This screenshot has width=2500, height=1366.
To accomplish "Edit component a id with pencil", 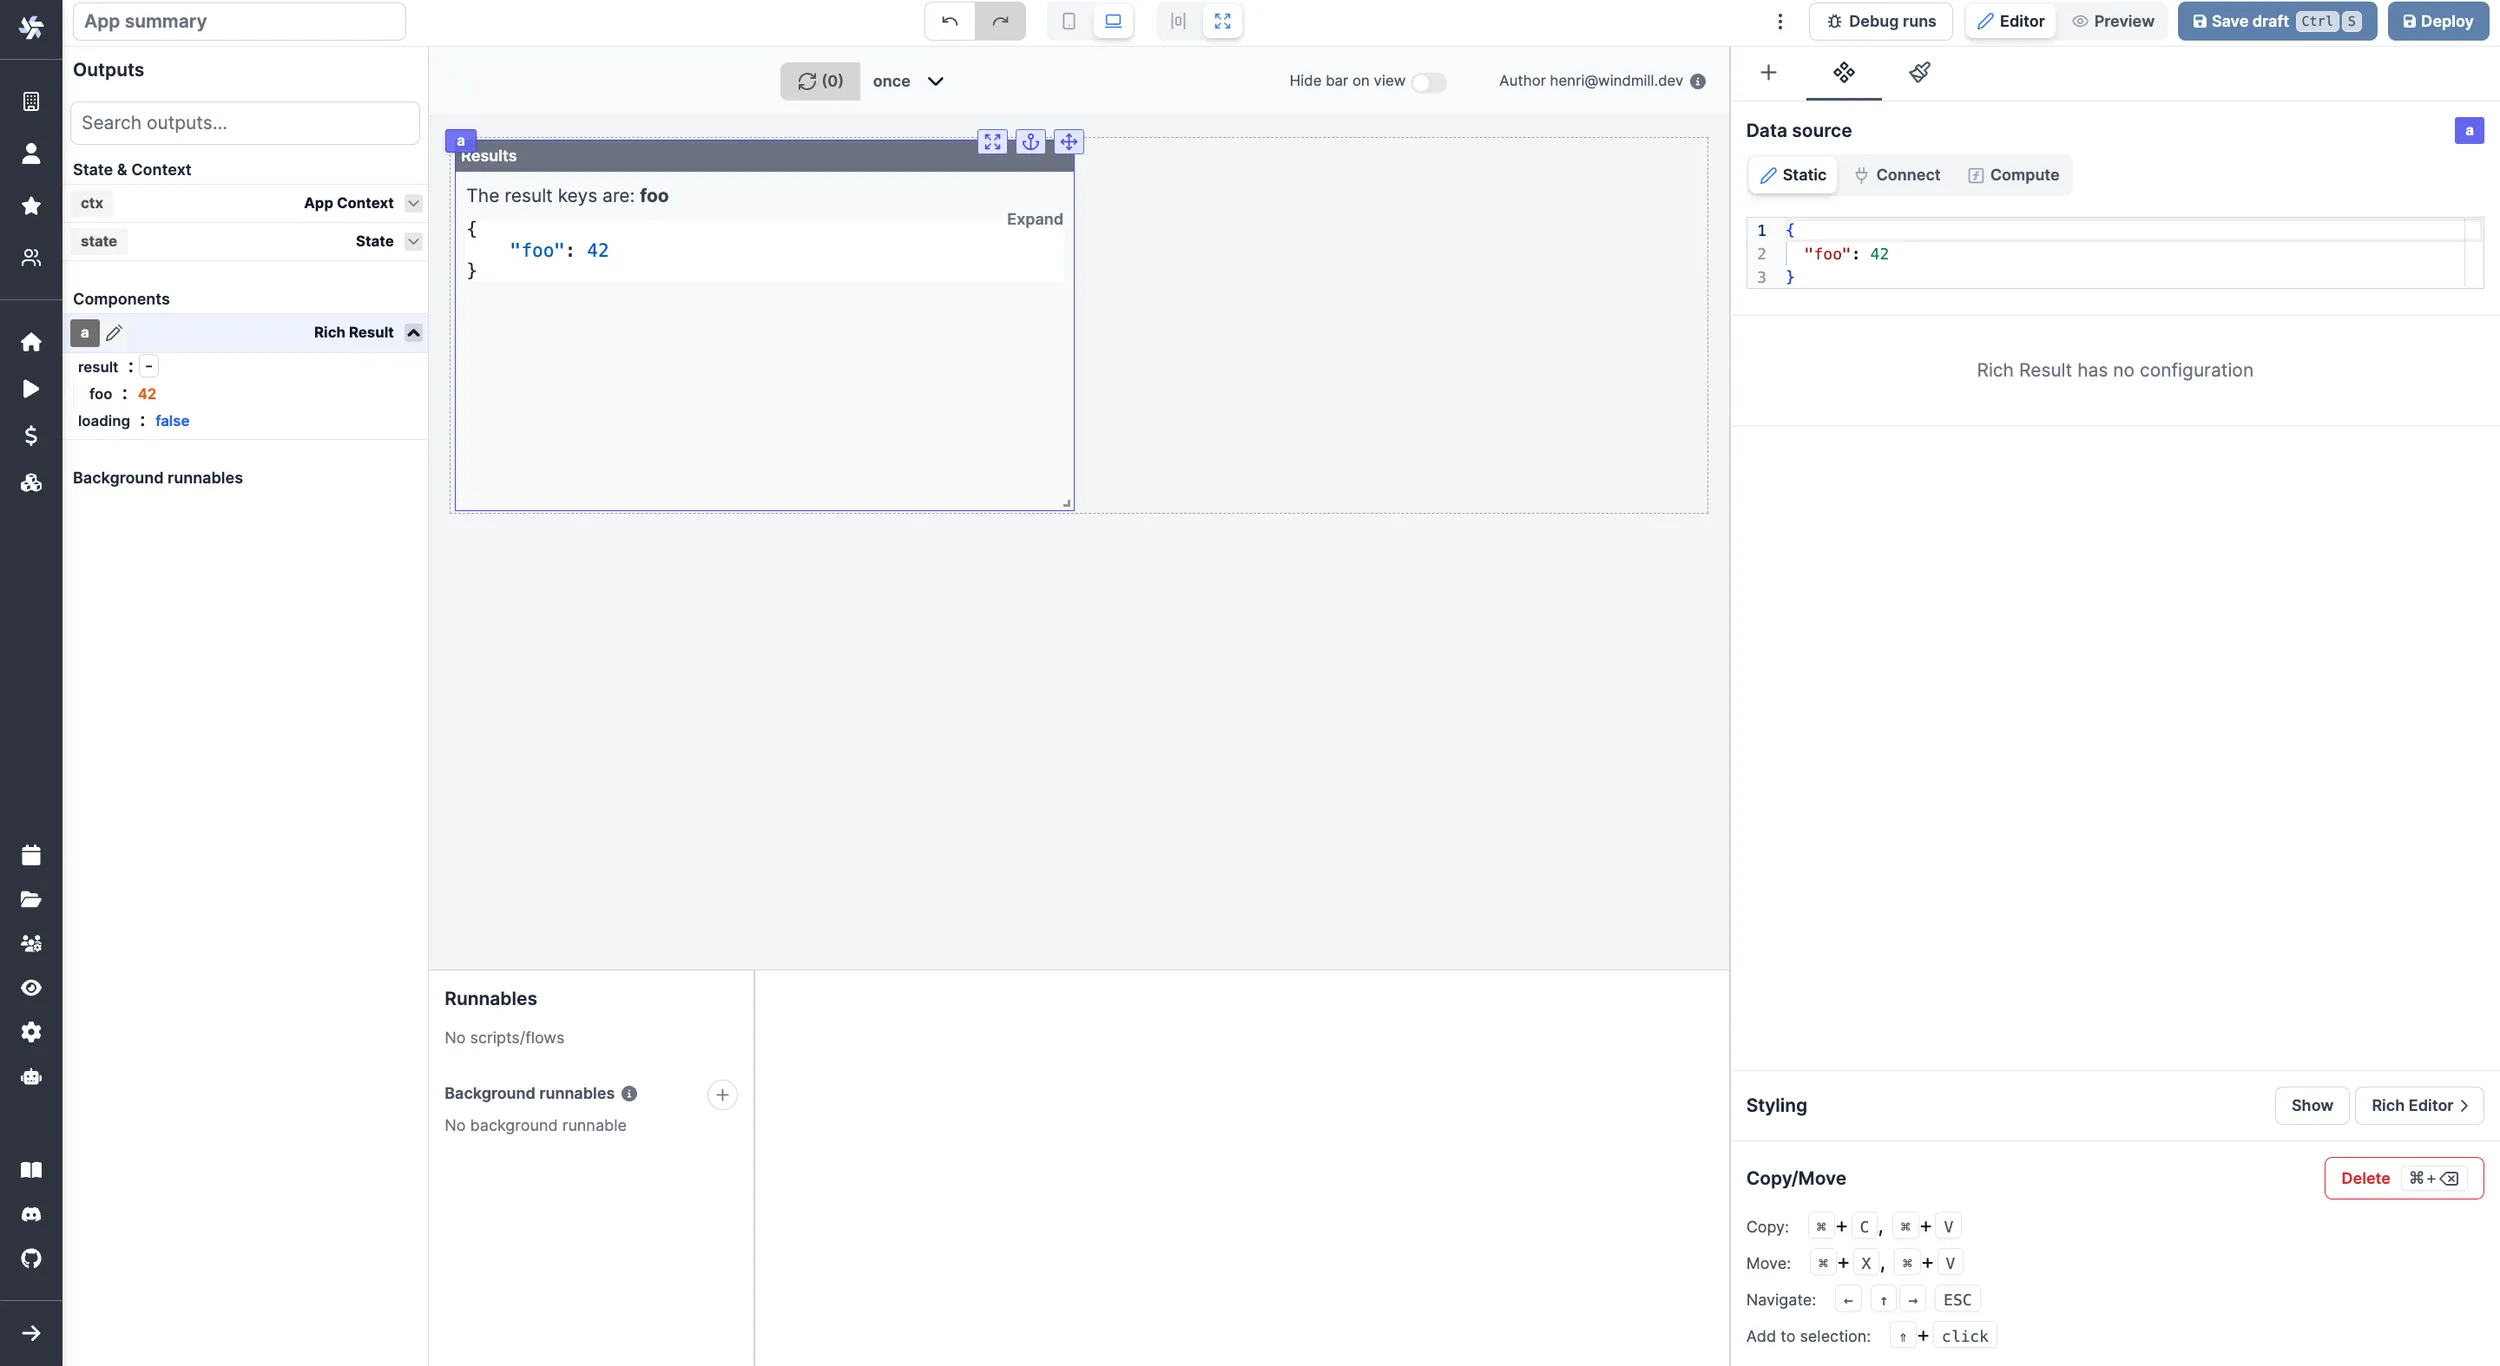I will [x=114, y=333].
